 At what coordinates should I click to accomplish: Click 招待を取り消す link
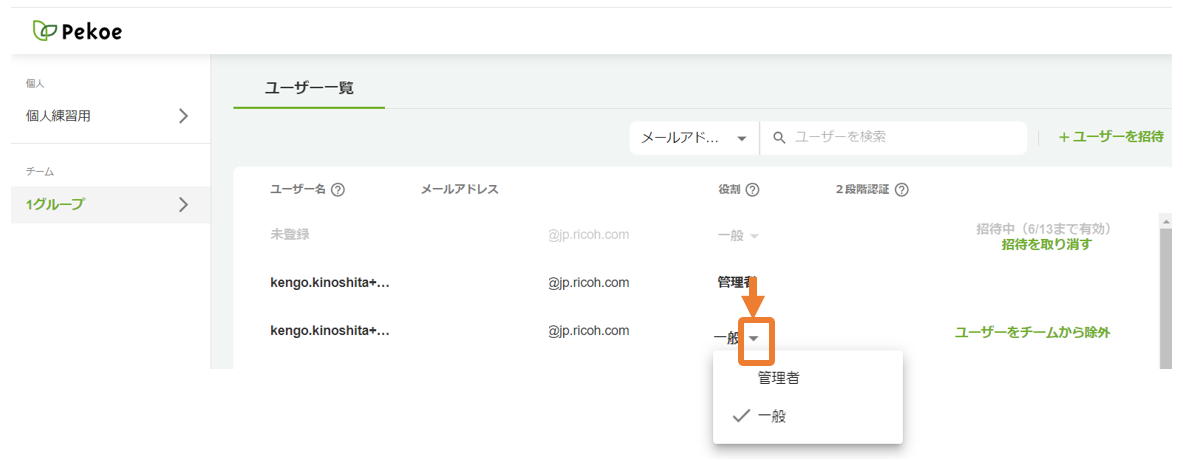(1046, 245)
